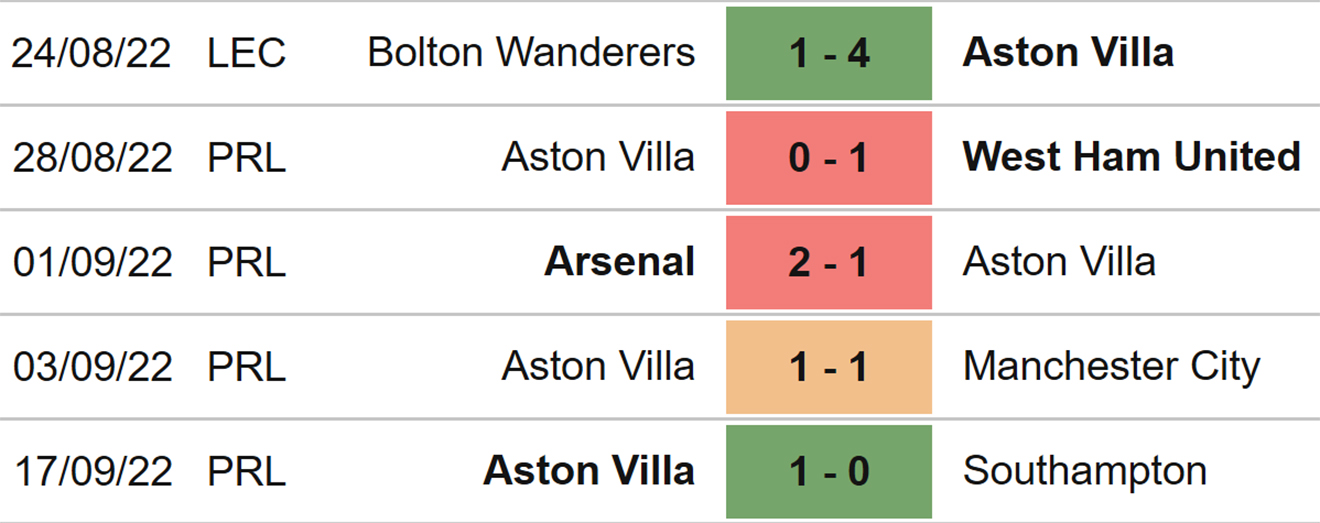Click the date 03/09/22
Viewport: 1320px width, 523px height.
[92, 367]
